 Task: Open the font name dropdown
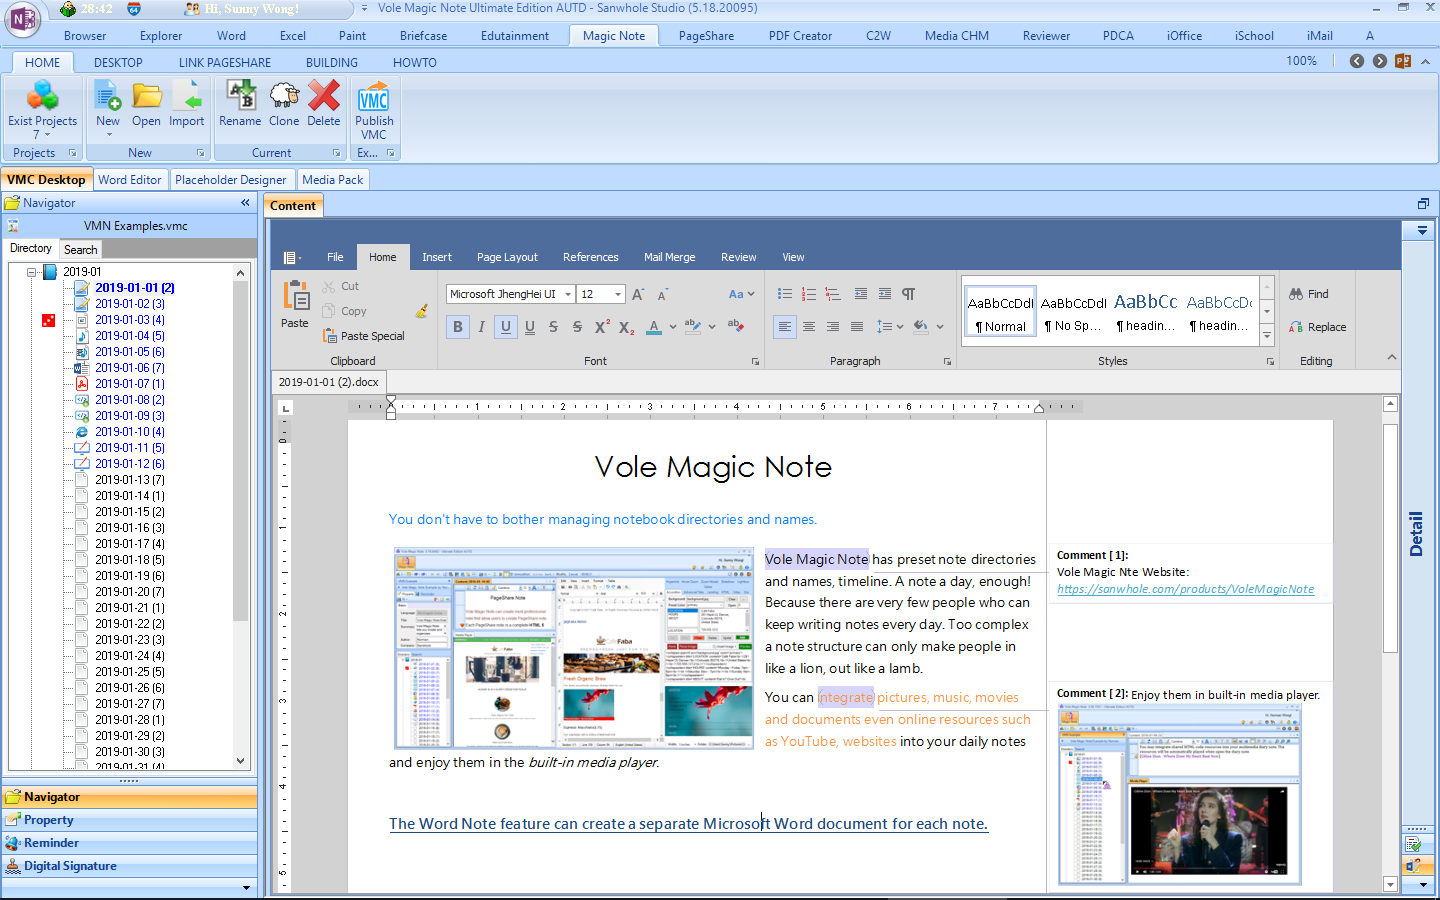tap(568, 294)
